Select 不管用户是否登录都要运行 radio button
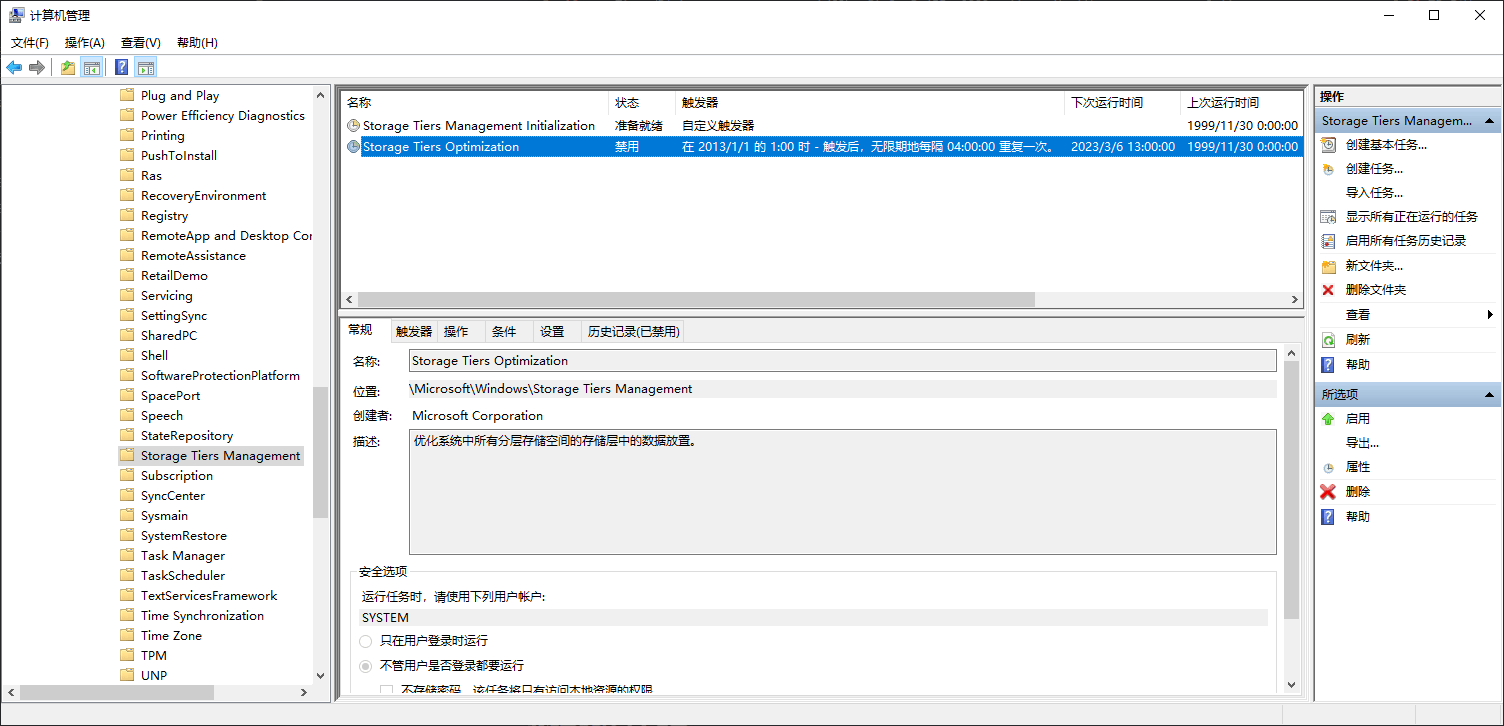 (x=366, y=666)
